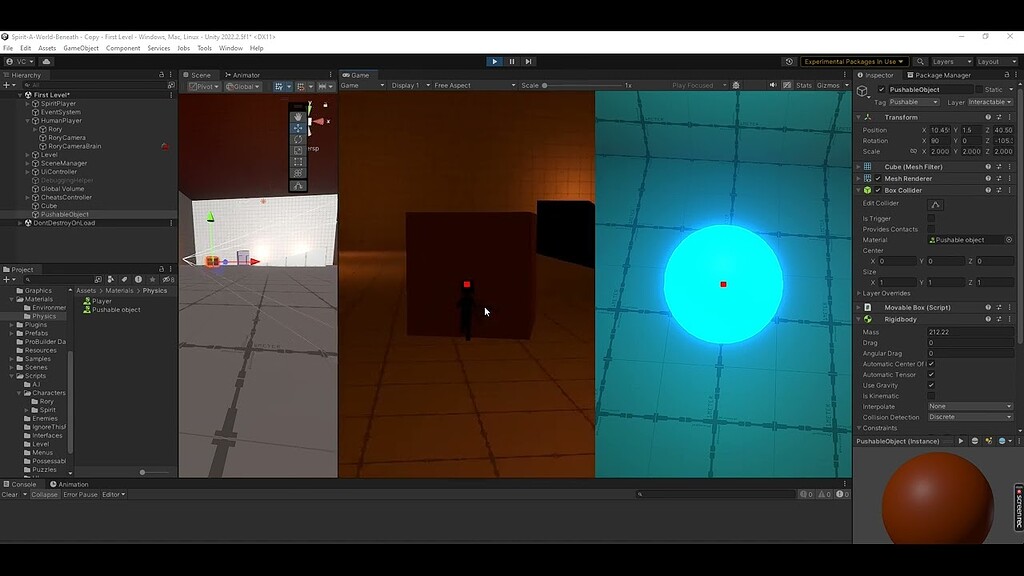1024x576 pixels.
Task: Toggle the Is Trigger checkbox in Box Collider
Action: point(931,218)
